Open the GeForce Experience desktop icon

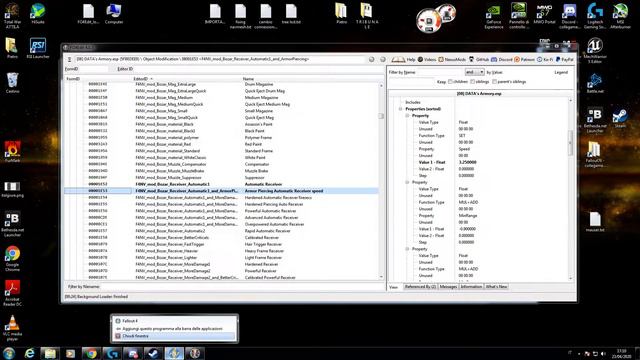coord(493,17)
